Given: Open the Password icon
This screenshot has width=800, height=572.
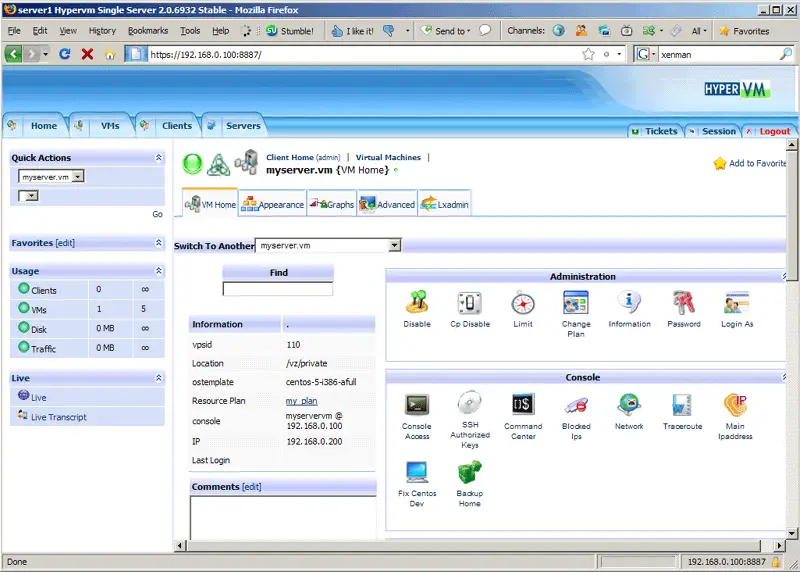Looking at the screenshot, I should click(x=683, y=303).
